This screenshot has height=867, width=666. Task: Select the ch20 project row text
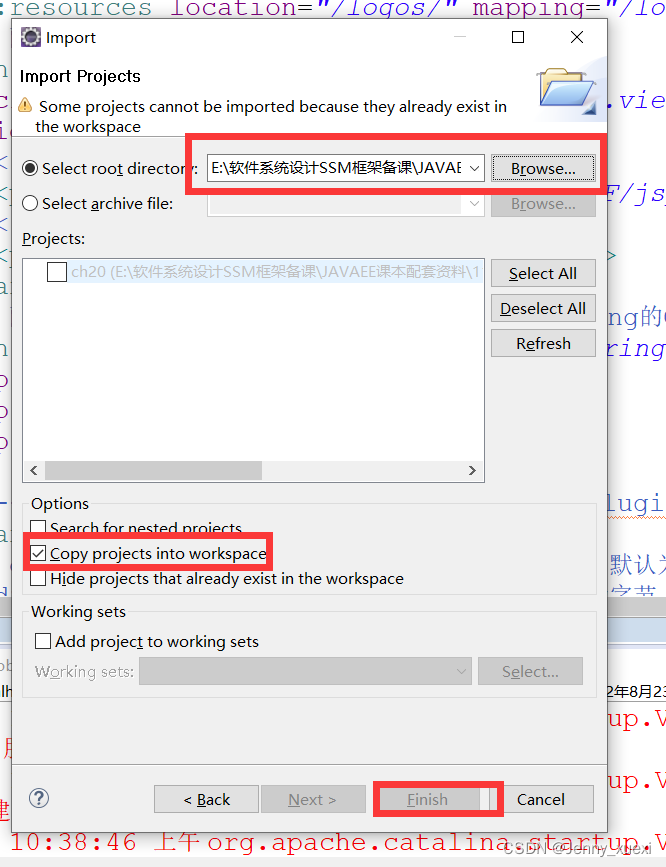[277, 272]
